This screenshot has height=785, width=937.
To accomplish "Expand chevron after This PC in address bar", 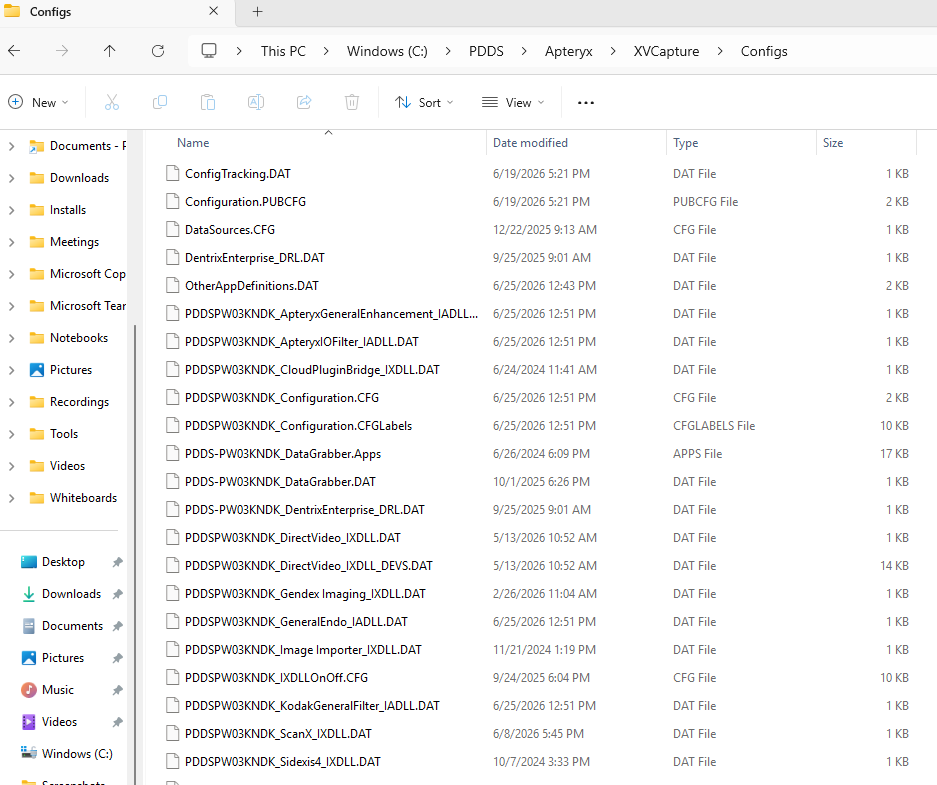I will click(x=326, y=51).
